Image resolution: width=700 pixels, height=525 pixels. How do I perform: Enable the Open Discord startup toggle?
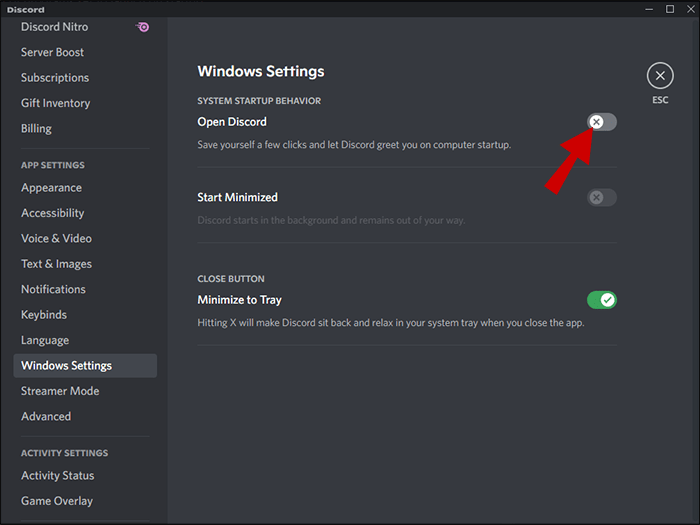coord(601,122)
